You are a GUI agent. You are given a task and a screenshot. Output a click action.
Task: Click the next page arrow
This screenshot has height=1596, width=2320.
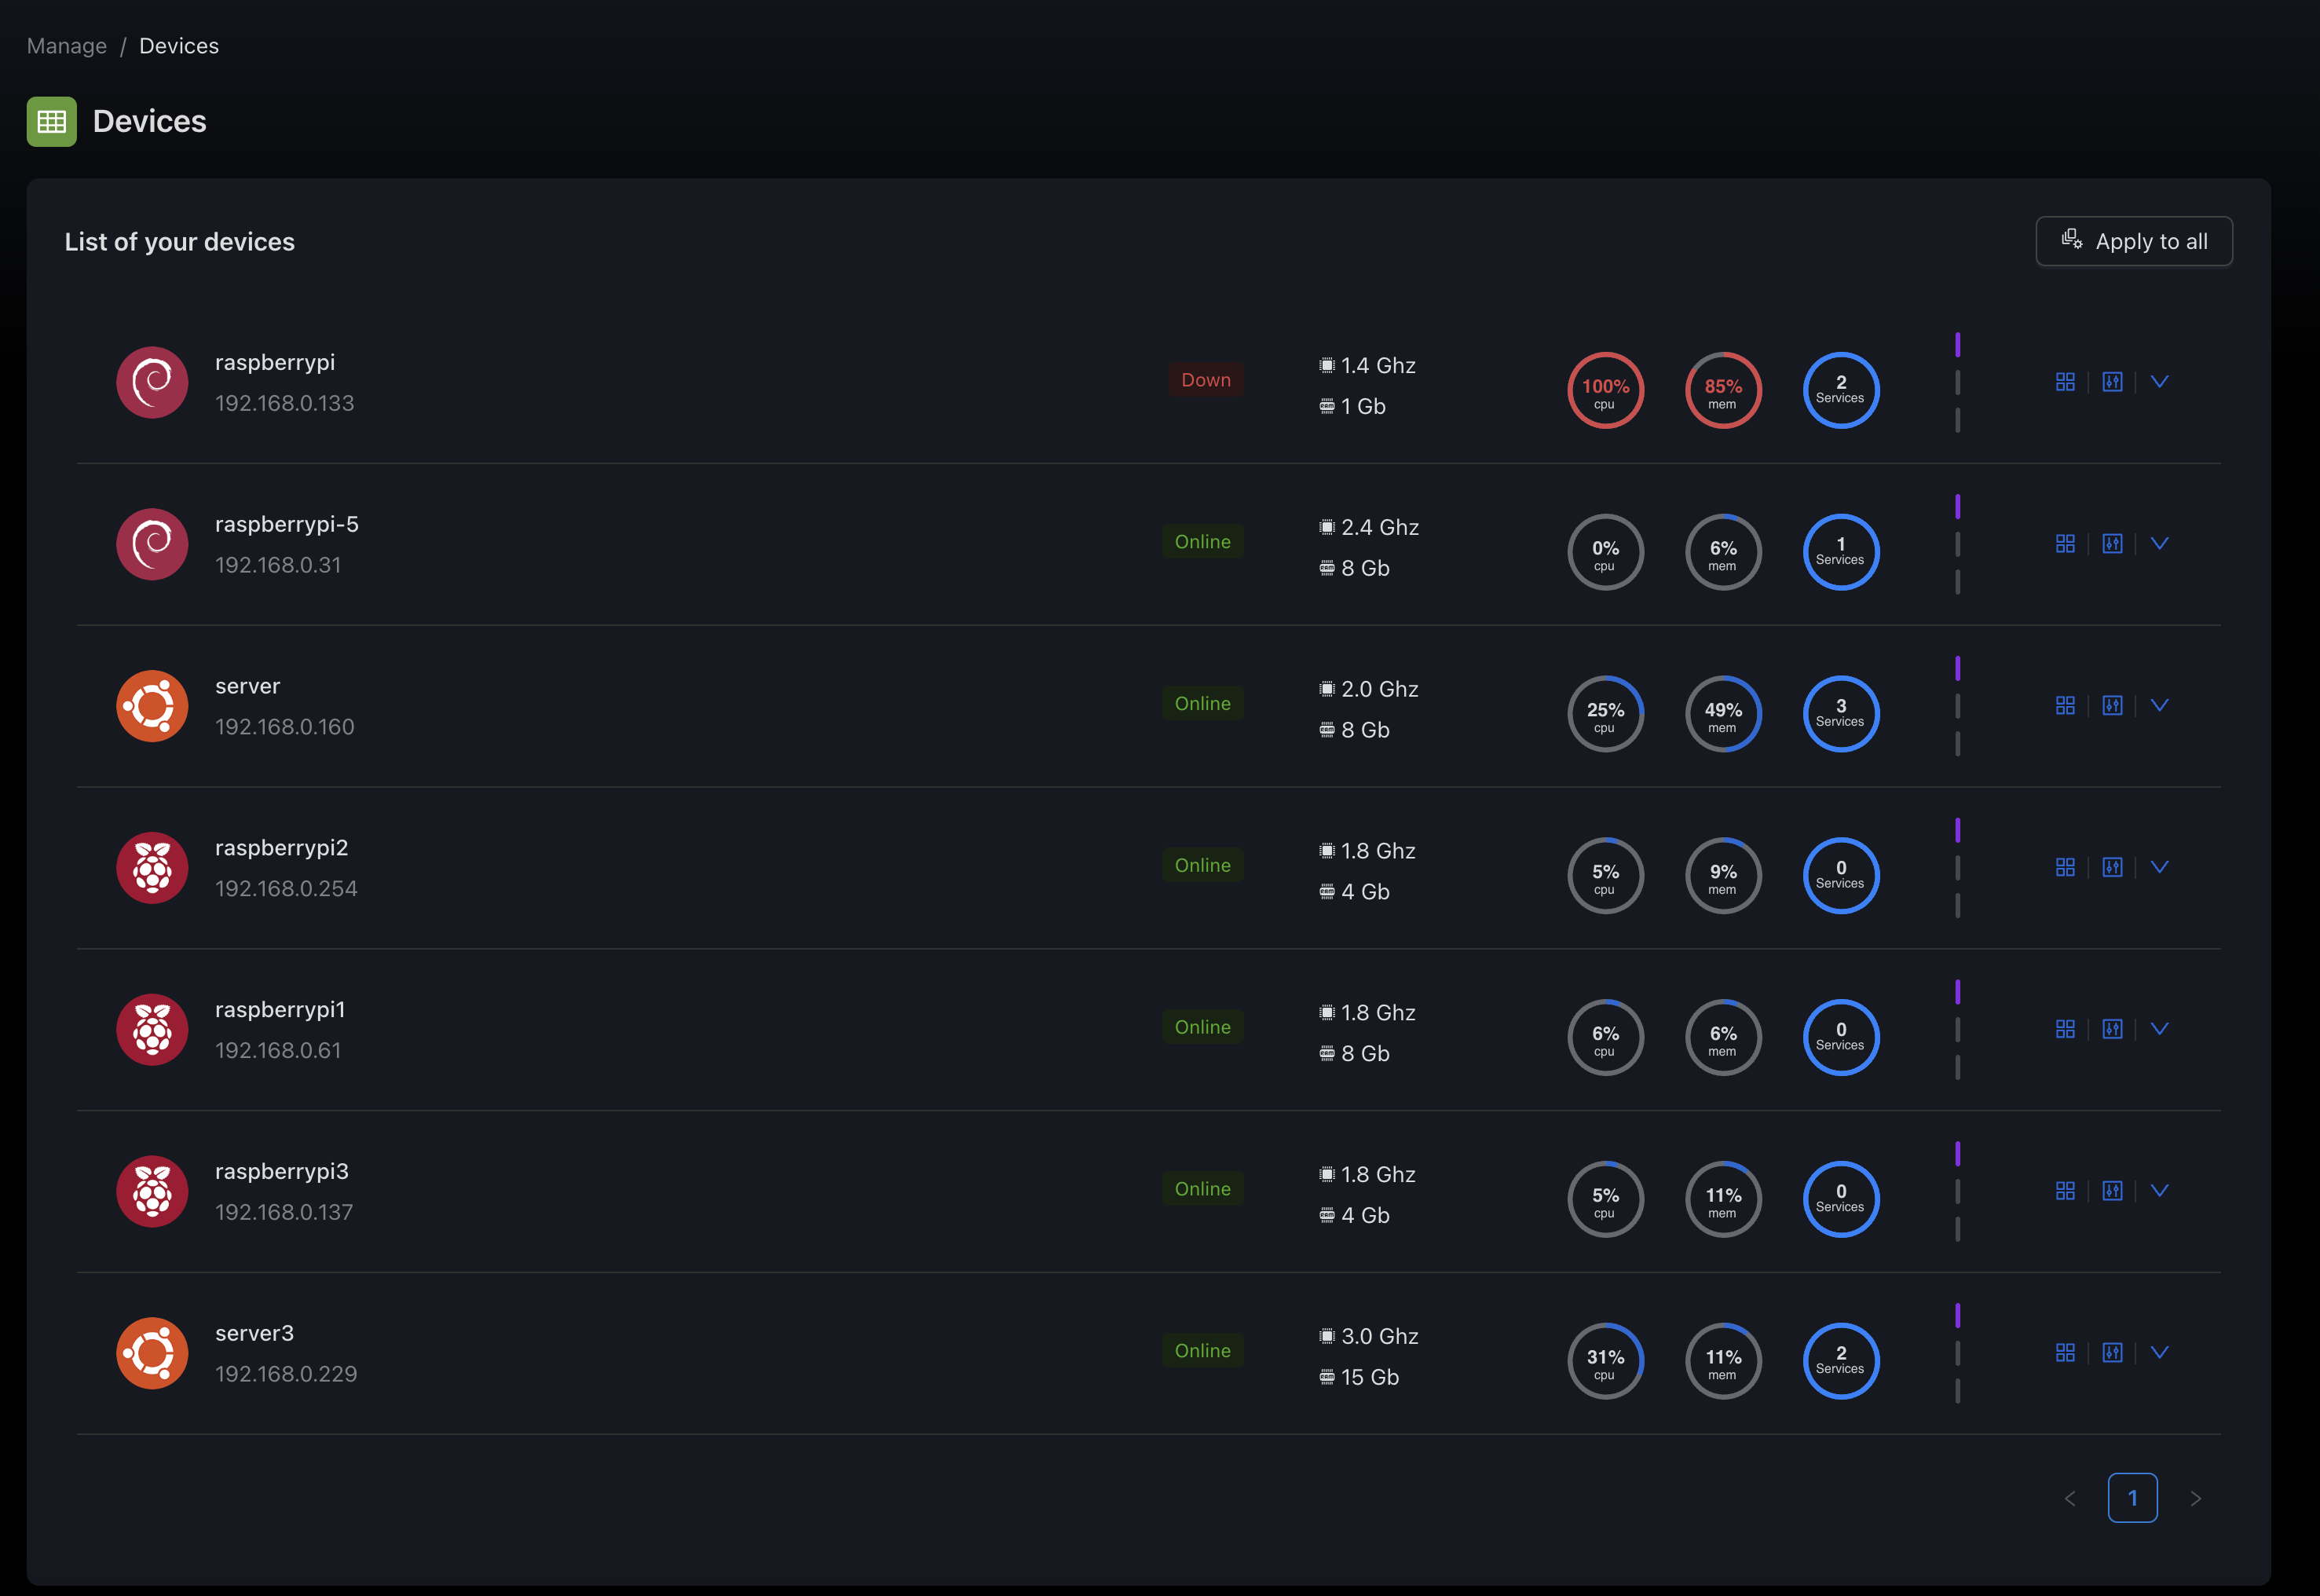tap(2195, 1498)
